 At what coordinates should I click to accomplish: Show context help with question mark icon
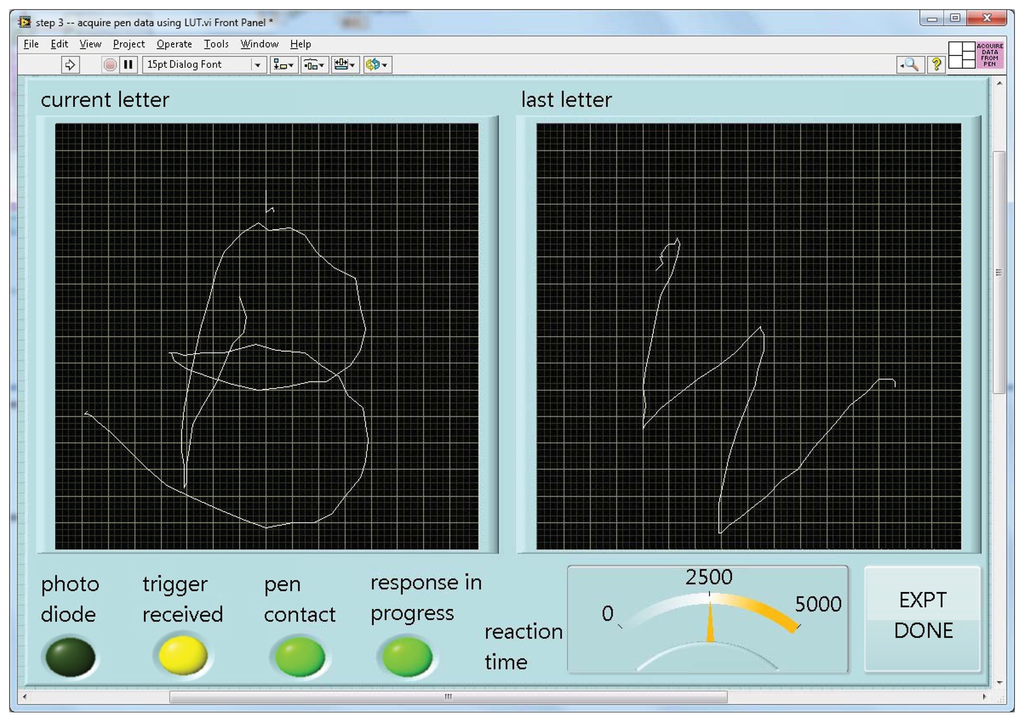936,64
